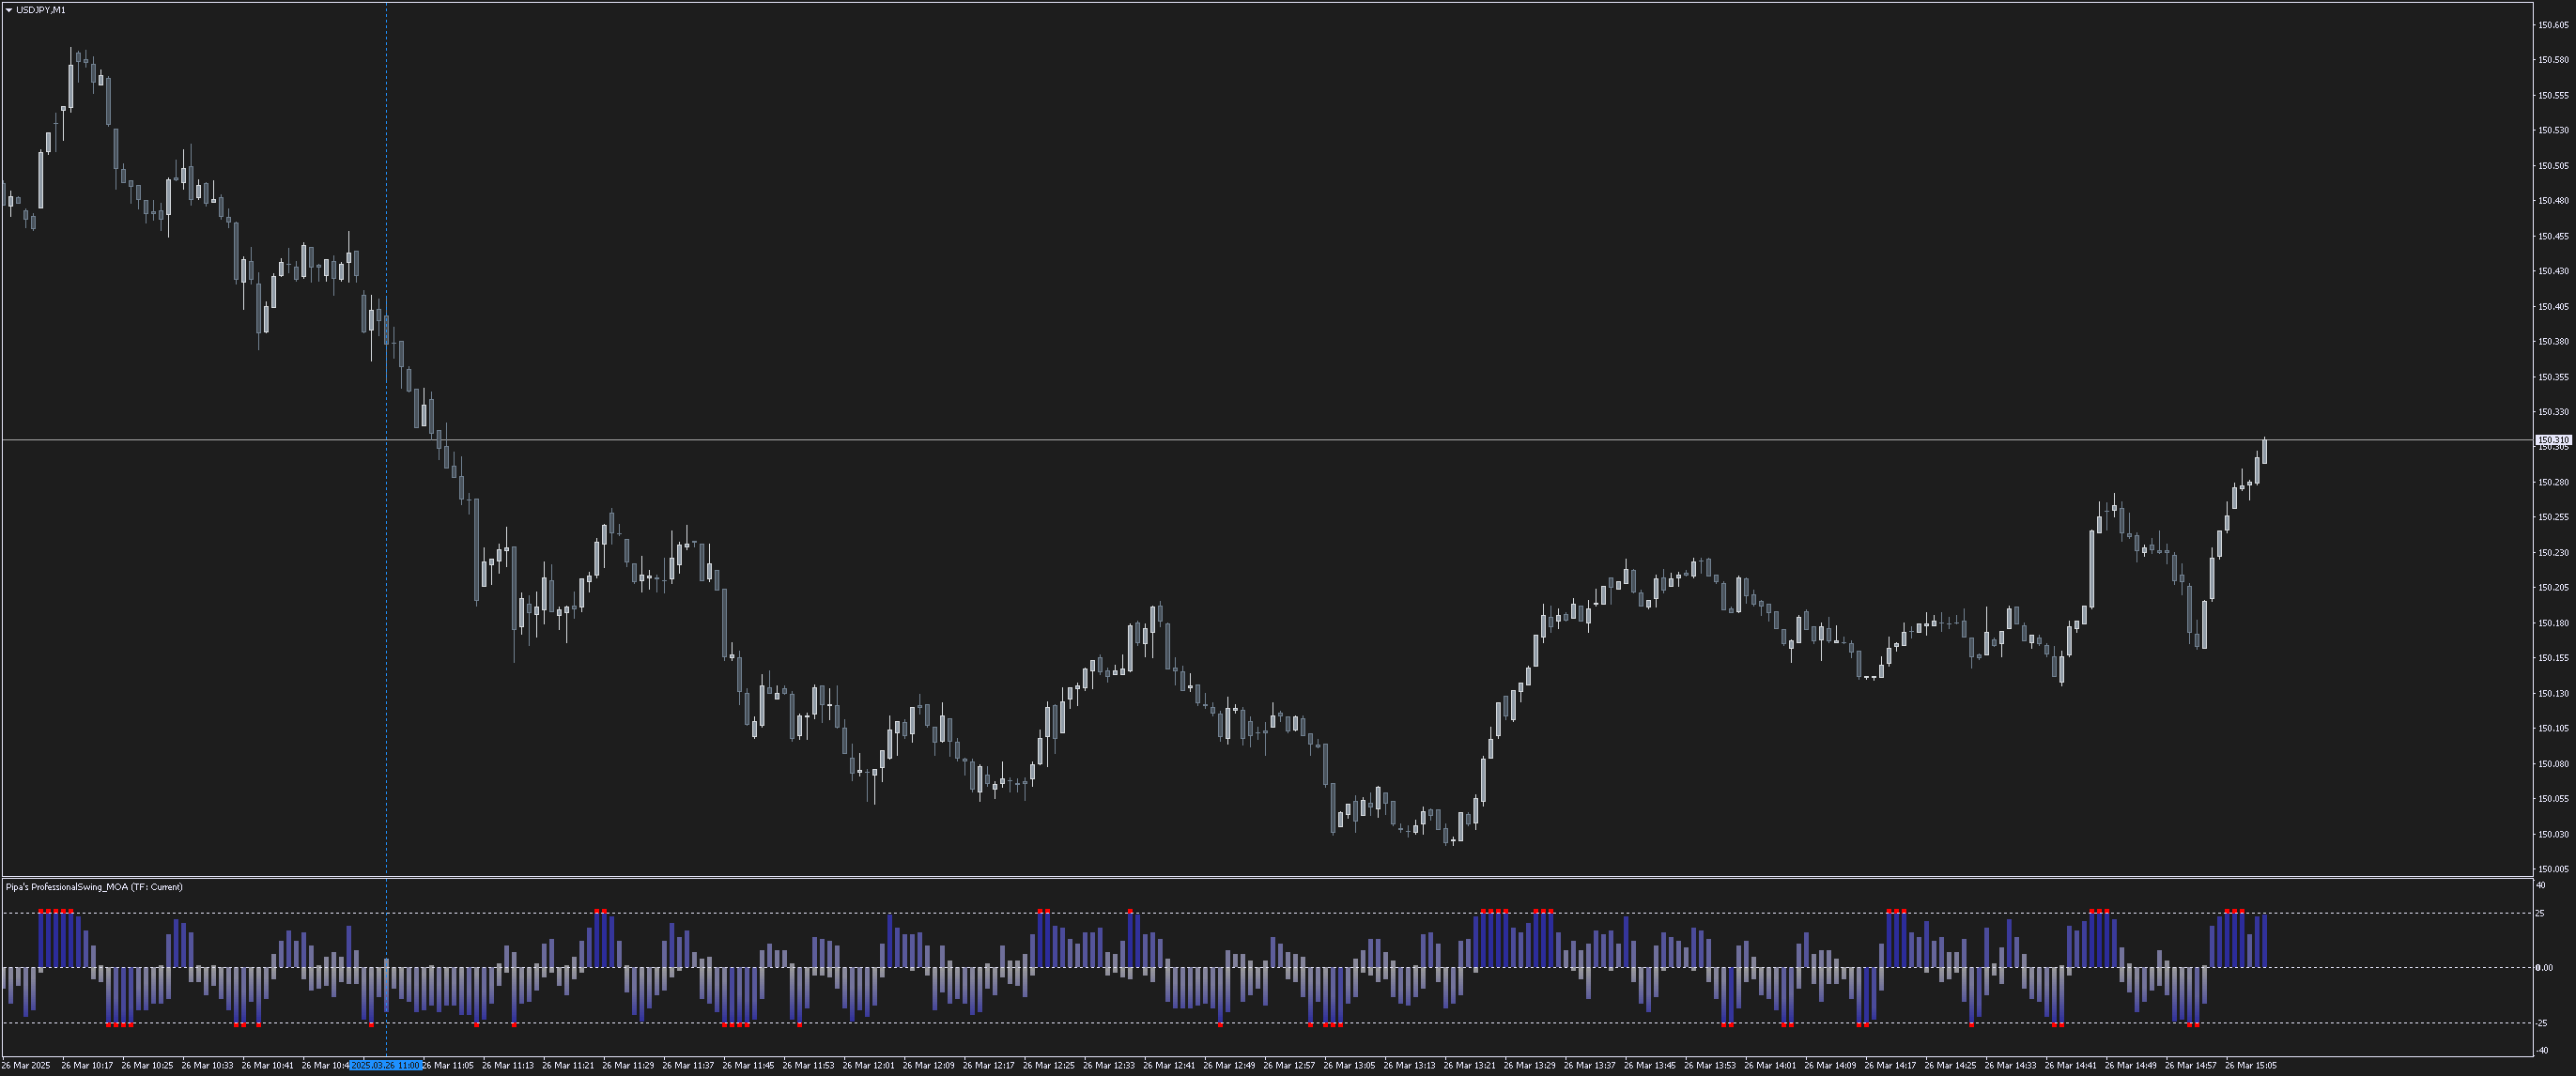The width and height of the screenshot is (2576, 1076).
Task: Click the 26 Mar 12:01 time label
Action: (868, 1066)
